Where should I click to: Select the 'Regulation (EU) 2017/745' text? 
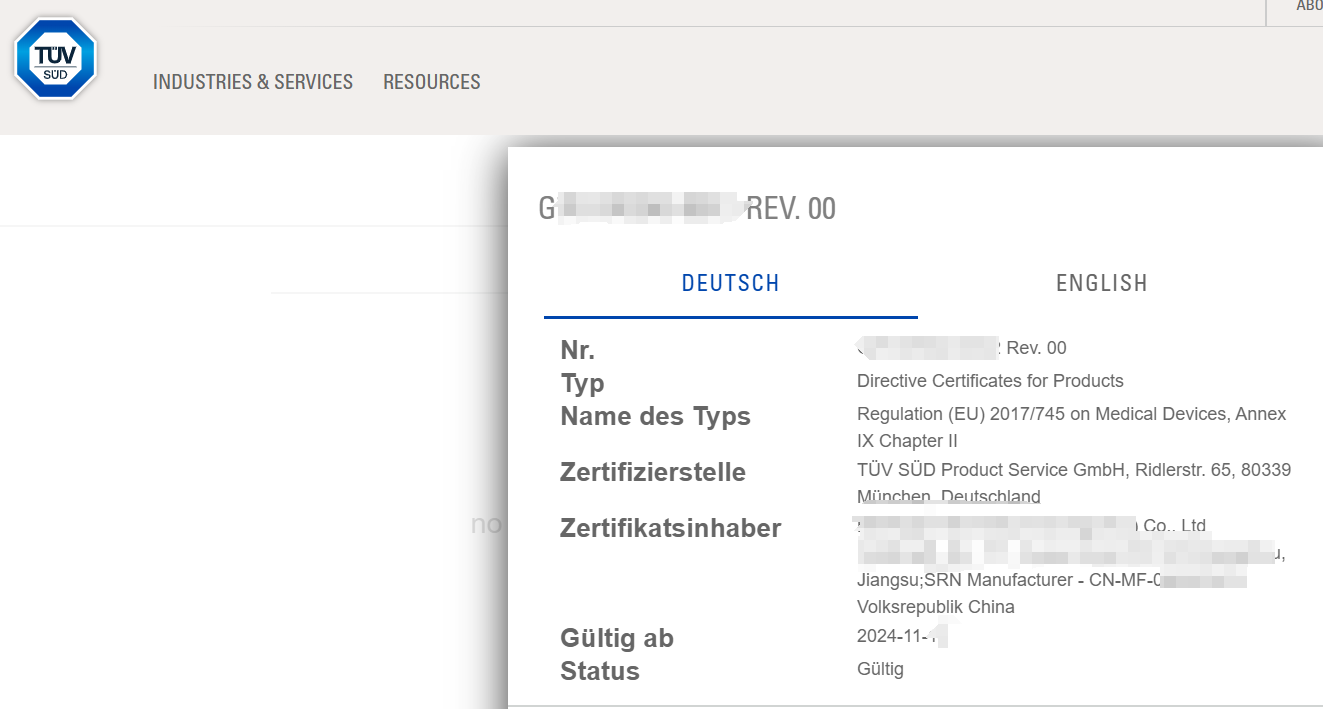(x=1072, y=427)
